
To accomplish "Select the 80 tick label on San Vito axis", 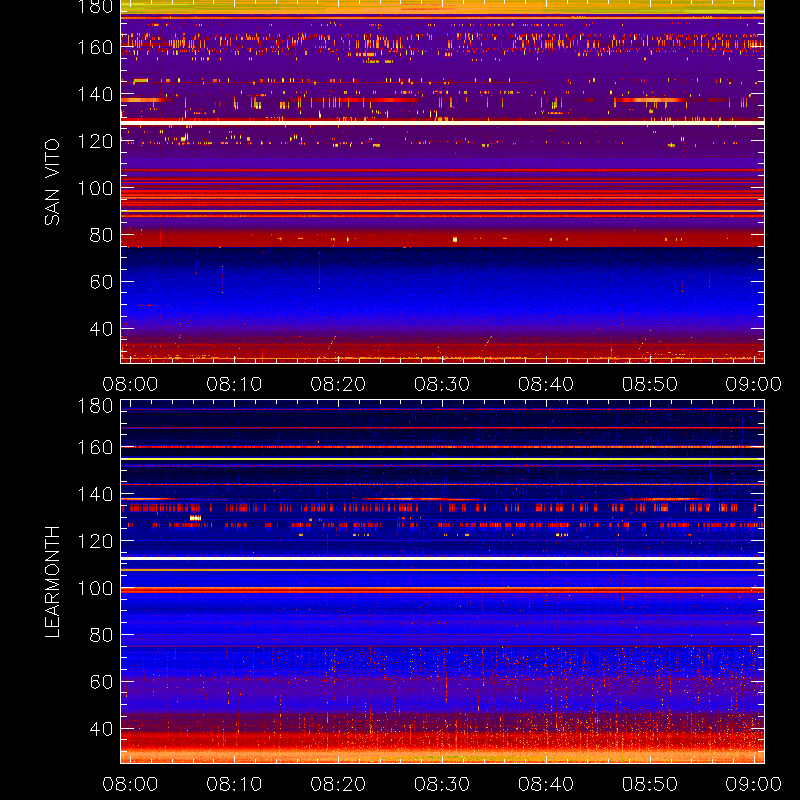I will pyautogui.click(x=102, y=235).
